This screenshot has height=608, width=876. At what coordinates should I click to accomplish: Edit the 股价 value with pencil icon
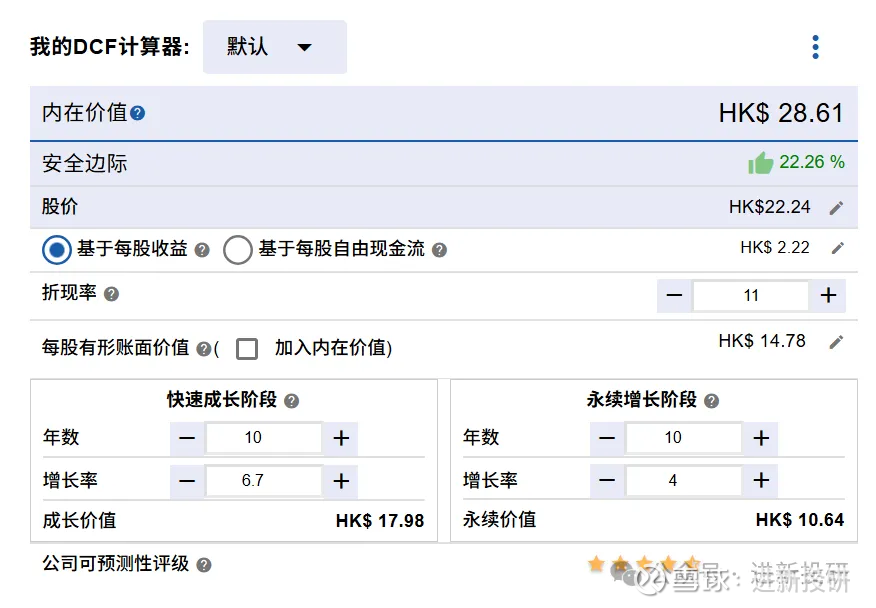tap(836, 208)
